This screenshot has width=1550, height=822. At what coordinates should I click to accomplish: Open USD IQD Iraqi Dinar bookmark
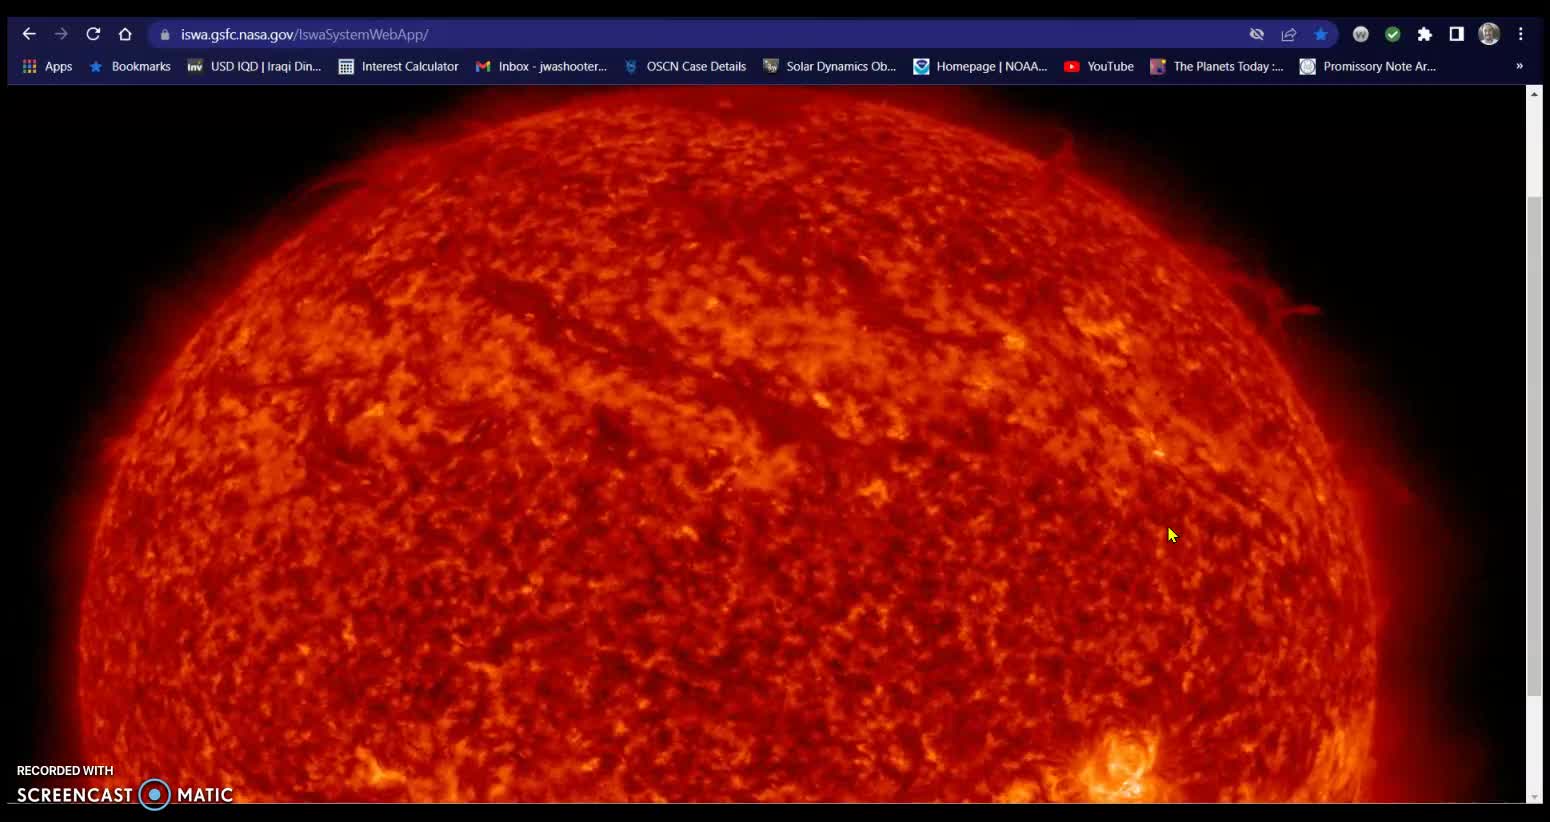(254, 66)
